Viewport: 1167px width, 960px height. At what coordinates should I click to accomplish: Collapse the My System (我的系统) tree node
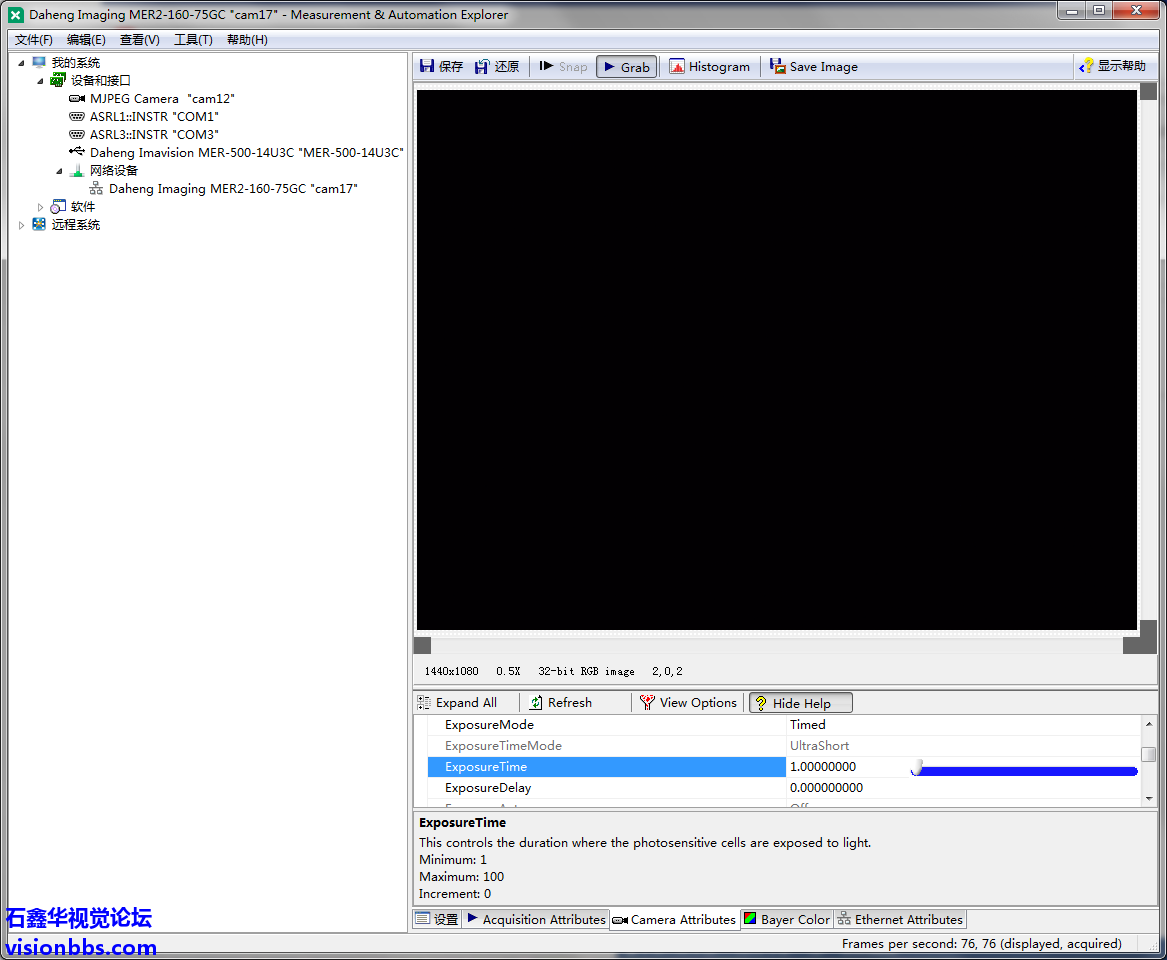pos(22,63)
